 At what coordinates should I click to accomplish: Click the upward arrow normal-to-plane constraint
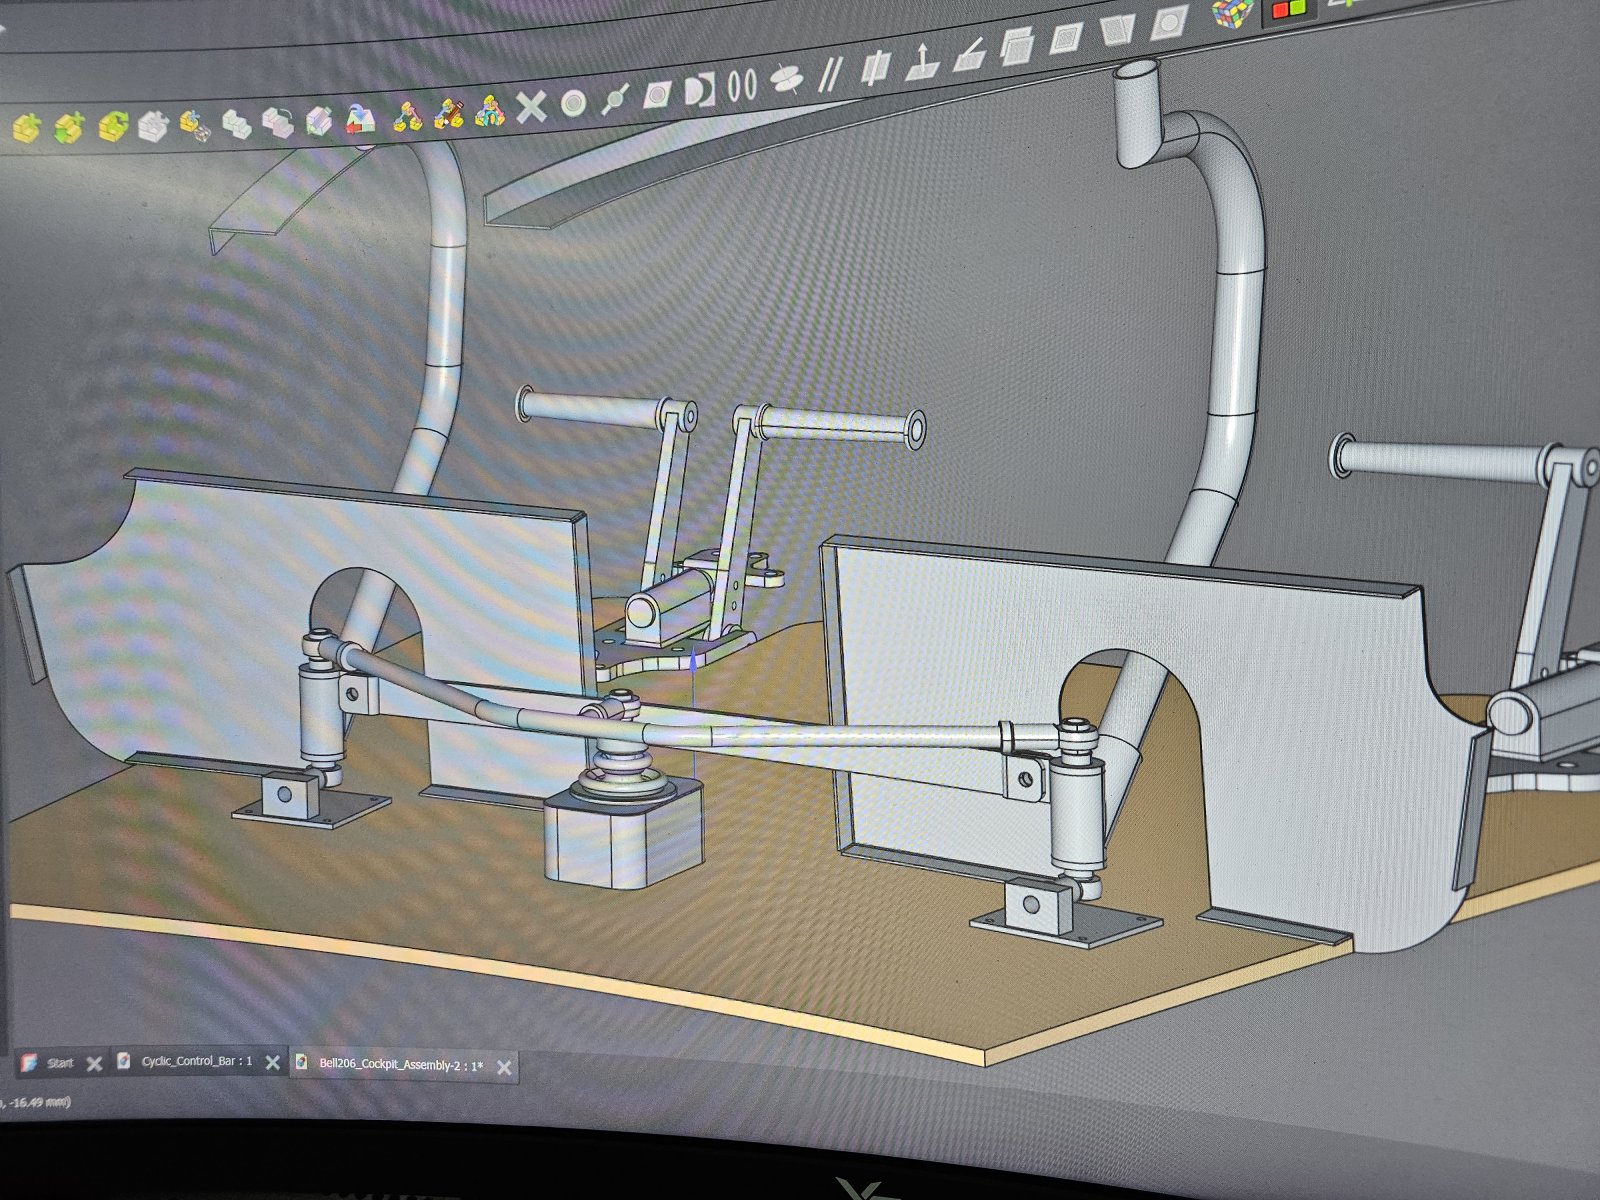click(x=922, y=62)
